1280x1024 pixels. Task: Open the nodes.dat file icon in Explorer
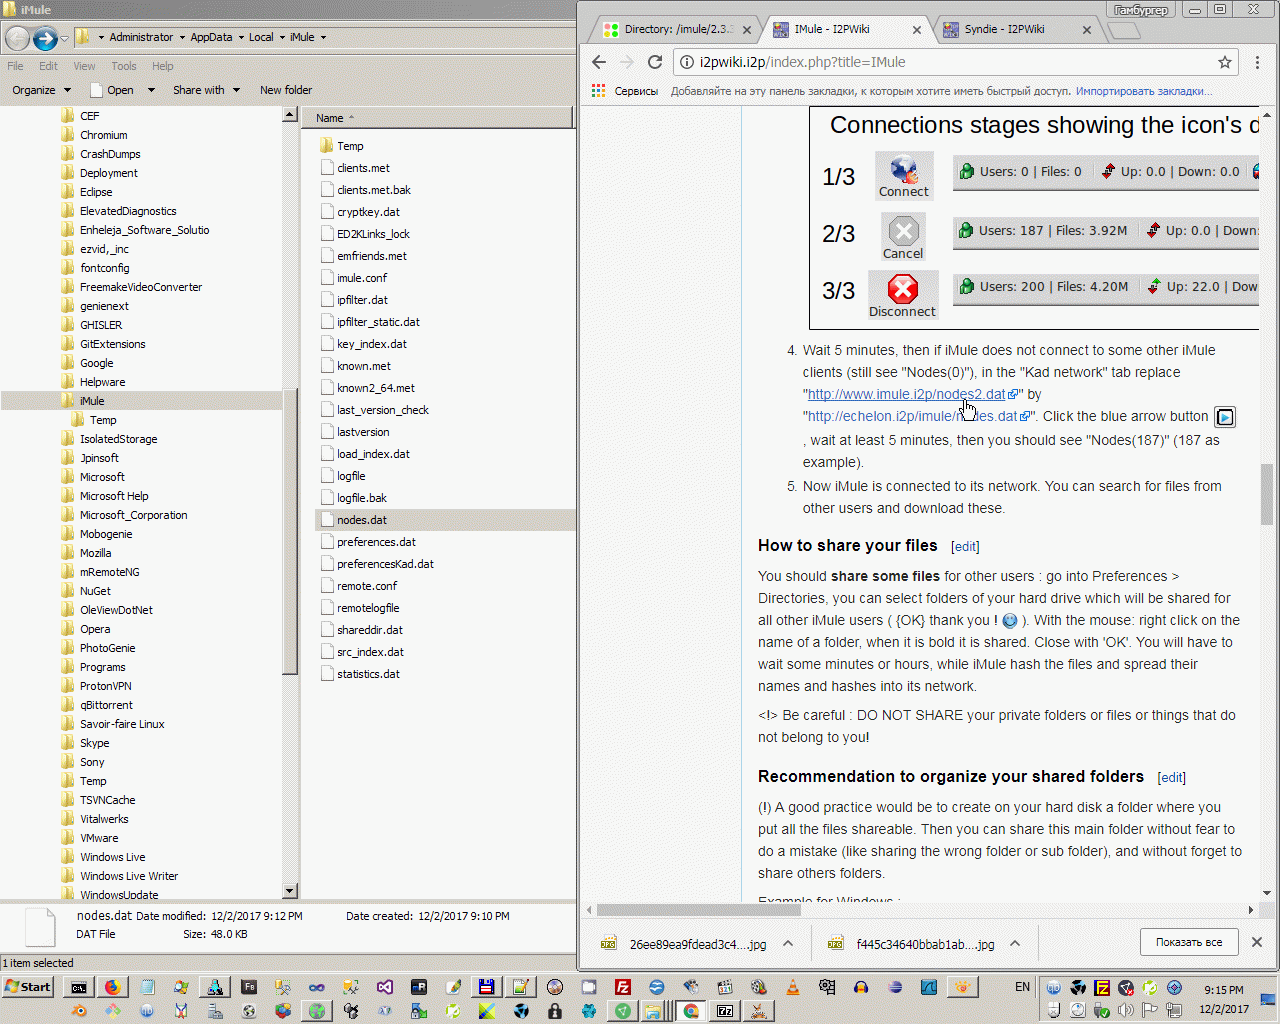(x=327, y=520)
